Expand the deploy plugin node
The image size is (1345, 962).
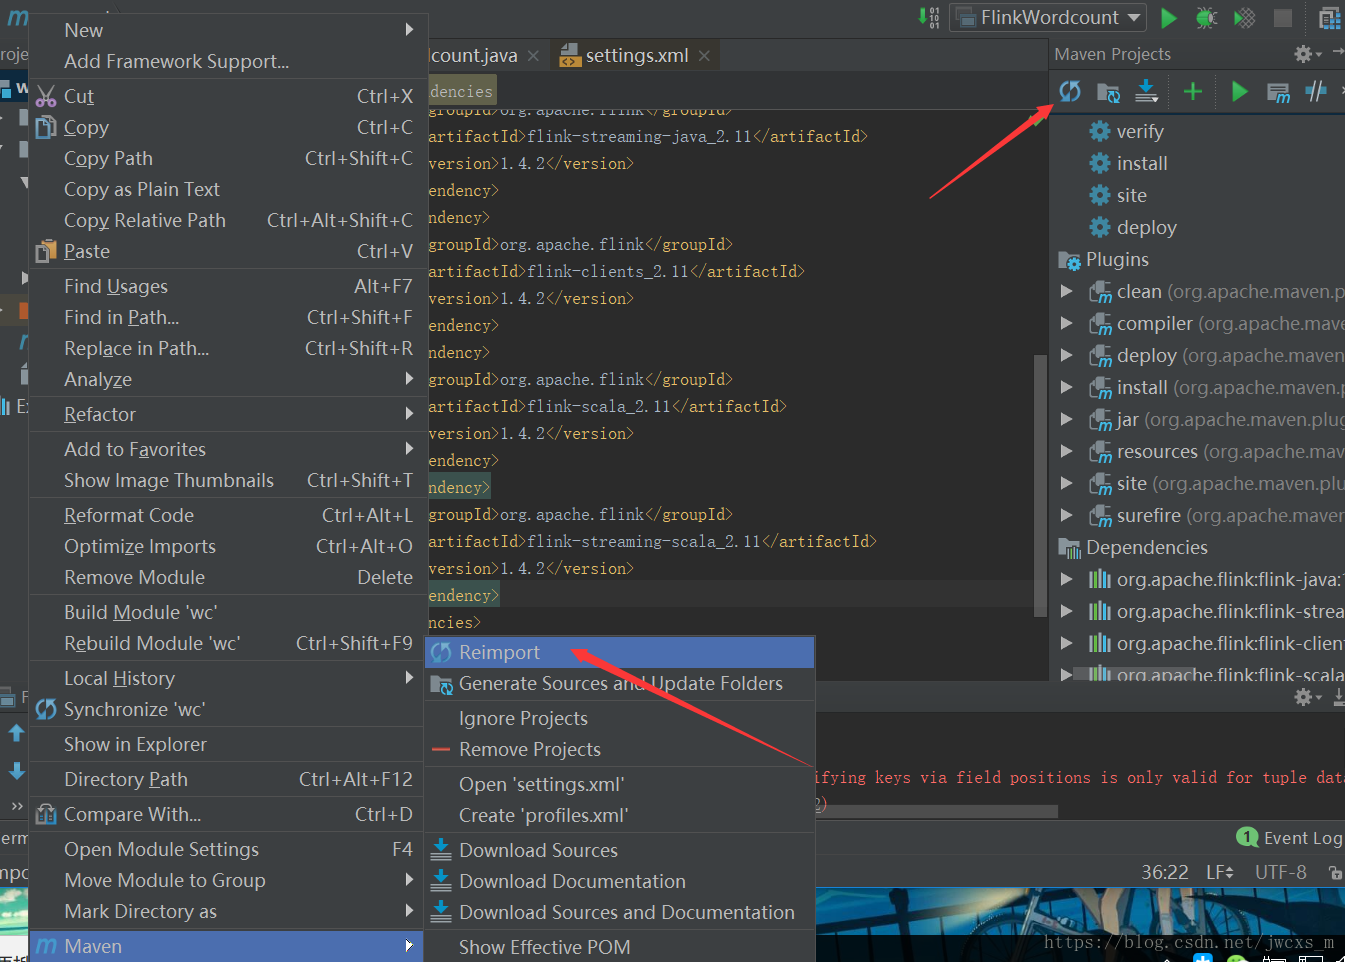(x=1066, y=355)
